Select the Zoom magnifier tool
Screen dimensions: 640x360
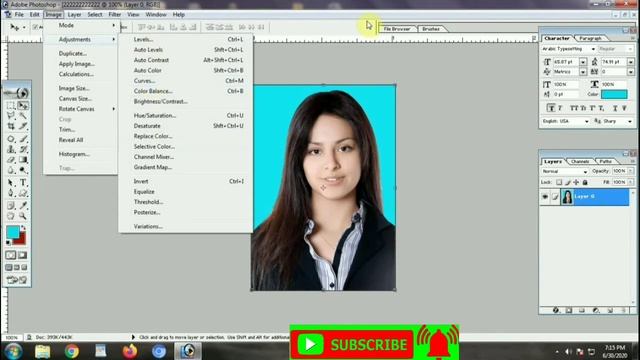tap(23, 216)
